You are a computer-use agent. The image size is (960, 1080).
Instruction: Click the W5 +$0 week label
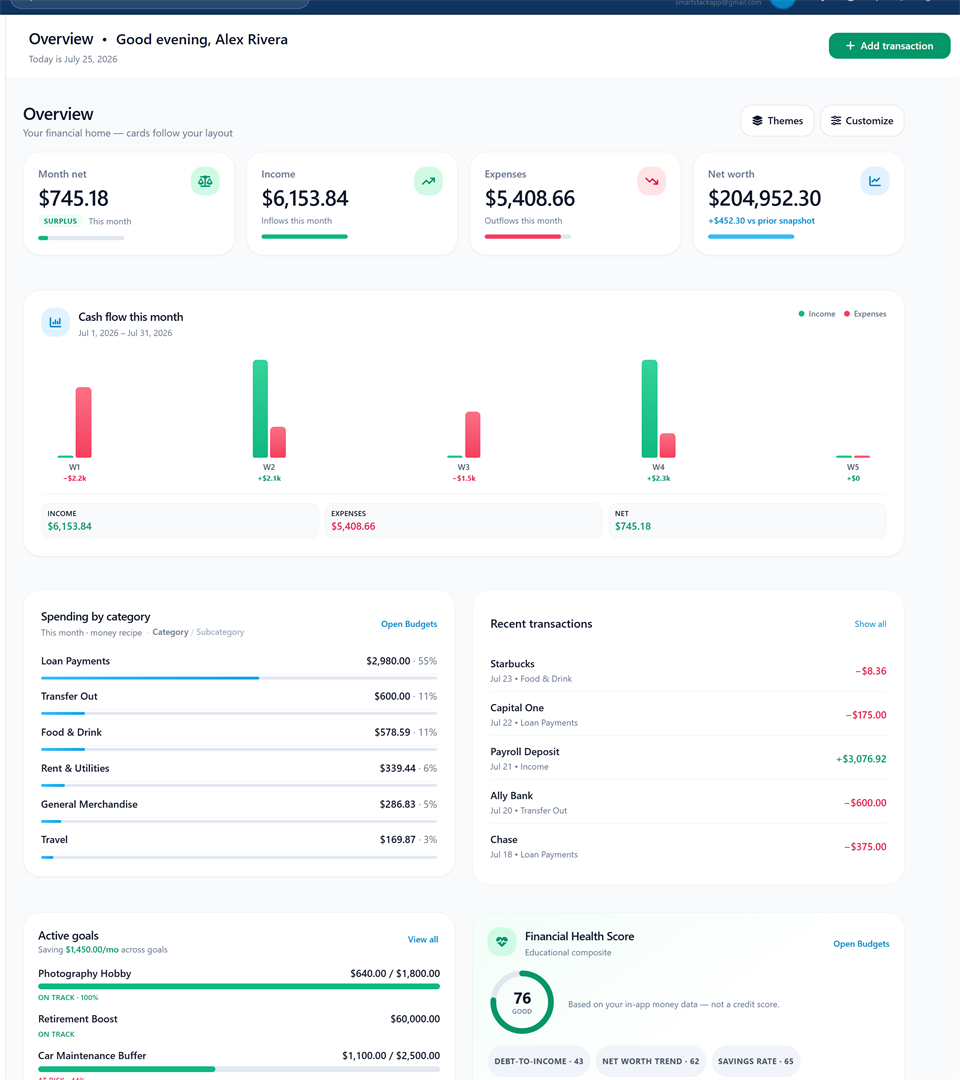tap(853, 472)
